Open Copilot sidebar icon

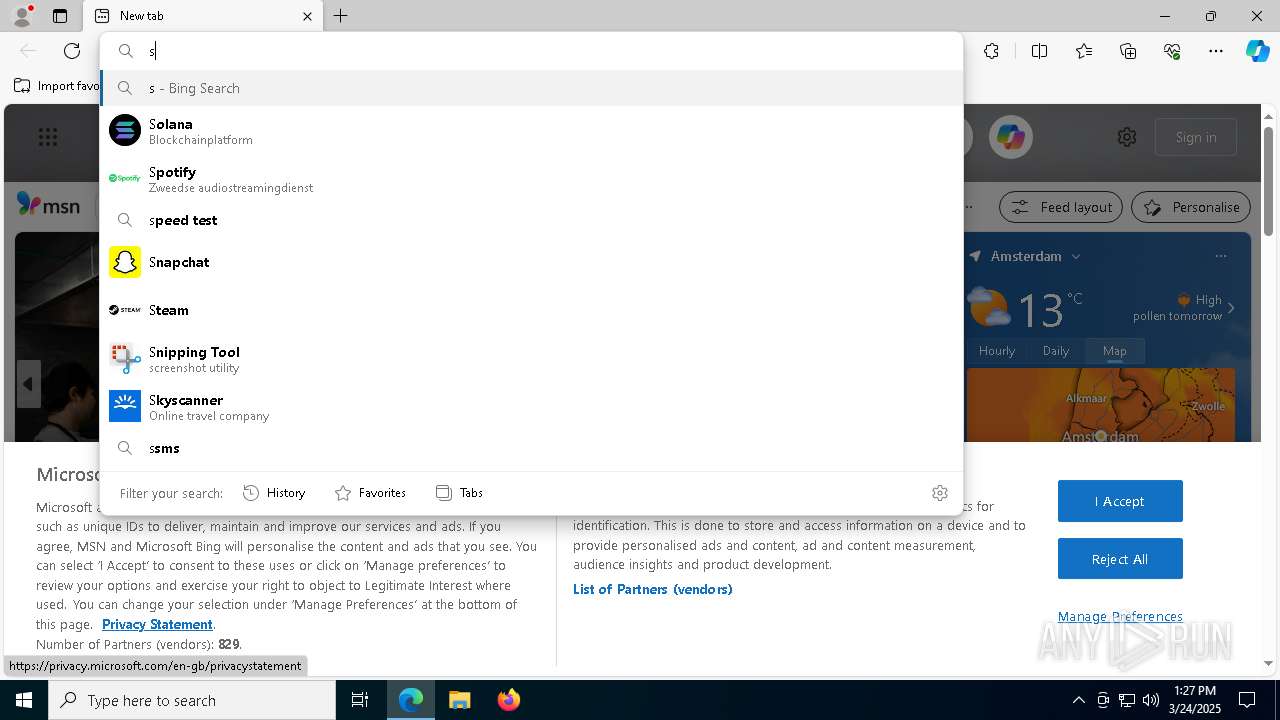tap(1257, 51)
